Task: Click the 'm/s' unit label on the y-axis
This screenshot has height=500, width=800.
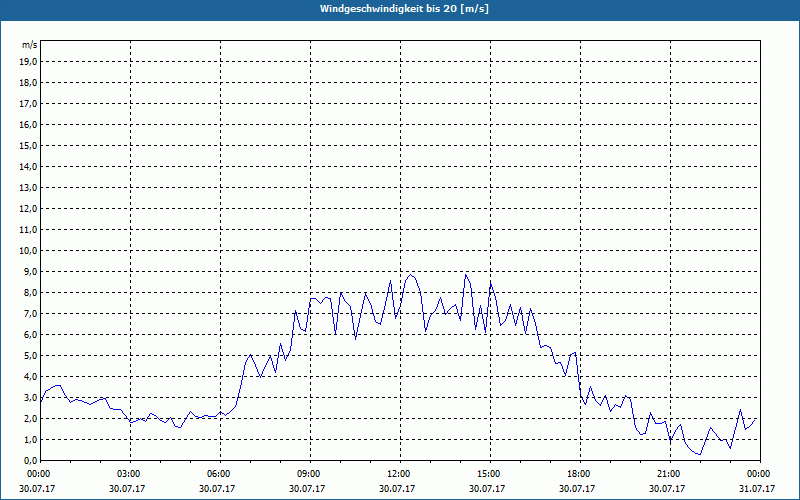Action: tap(29, 45)
